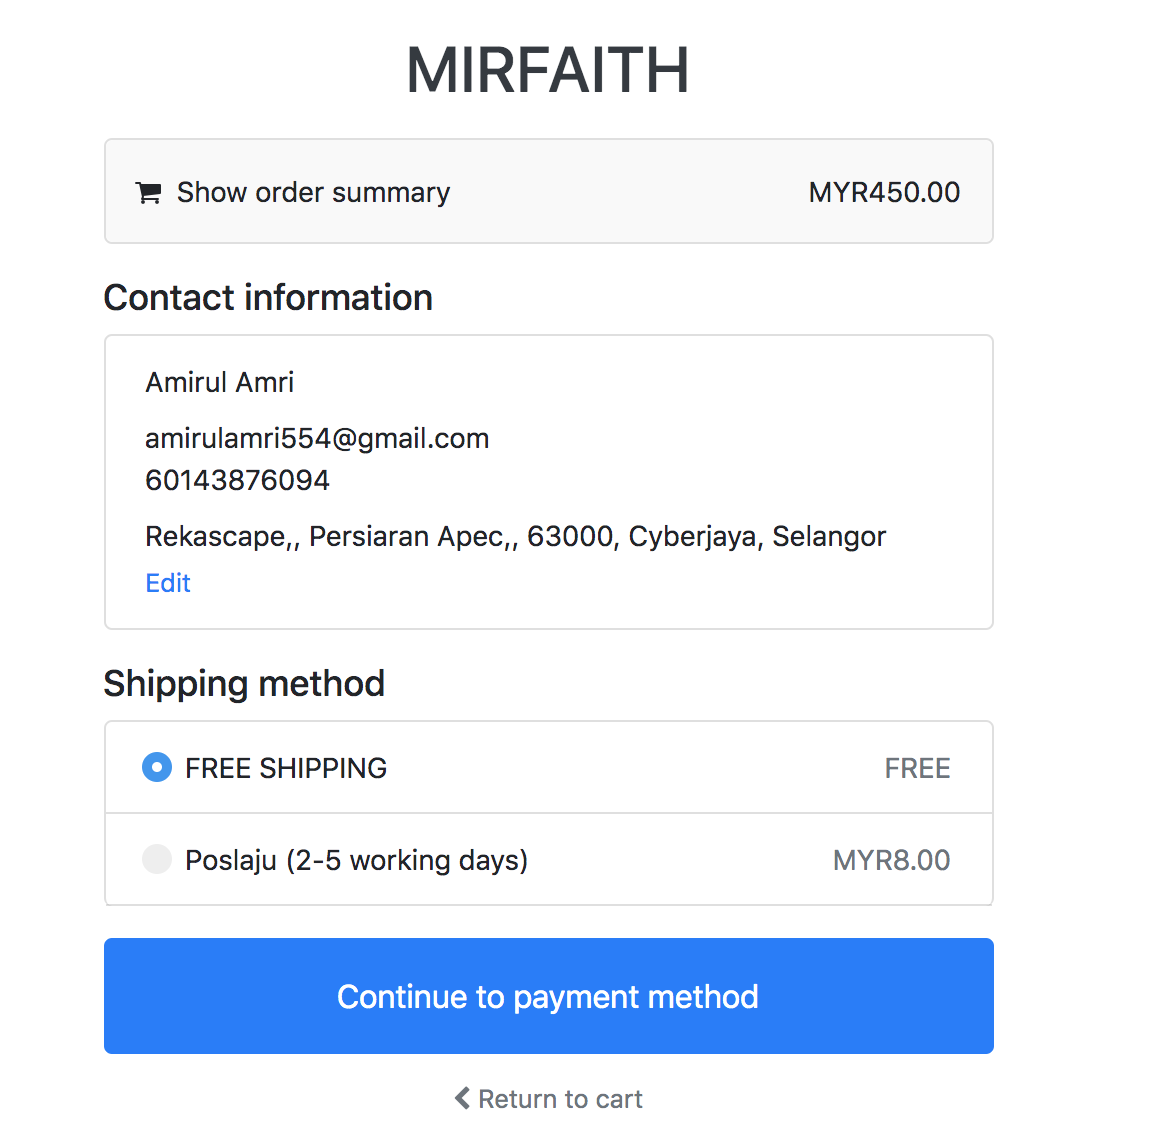Screen dimensions: 1172x1136
Task: Select the Poslaju radio button
Action: pos(157,859)
